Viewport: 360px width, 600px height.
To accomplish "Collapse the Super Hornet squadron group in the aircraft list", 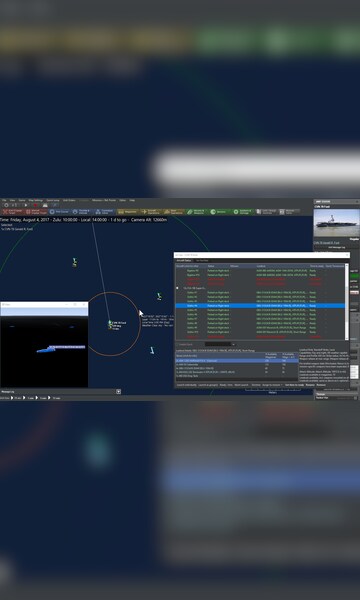I will click(x=177, y=288).
